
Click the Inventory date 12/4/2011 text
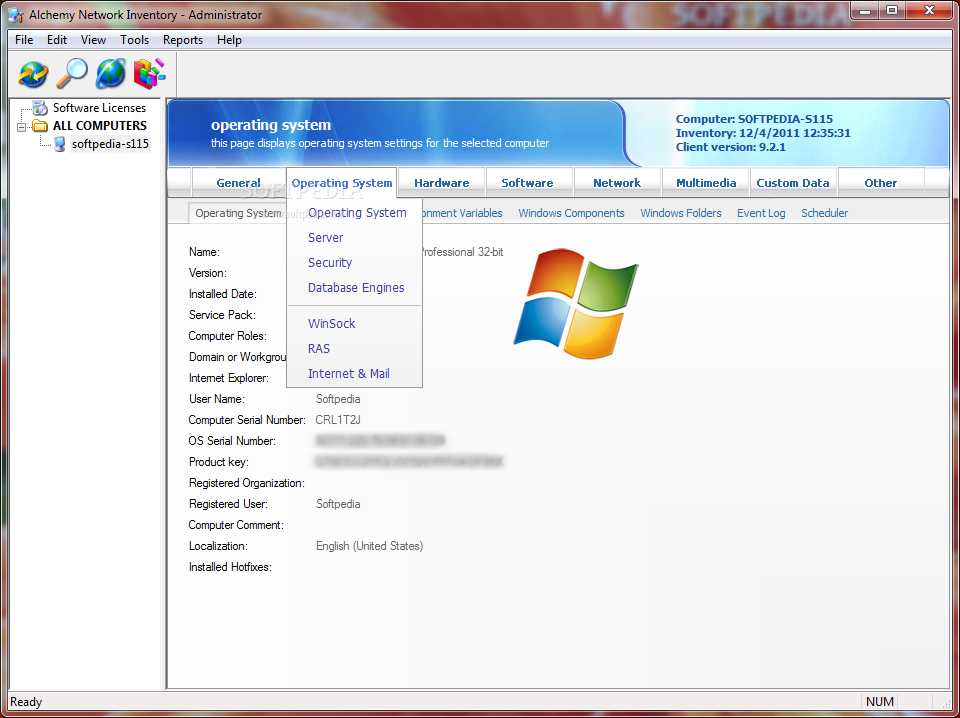763,133
